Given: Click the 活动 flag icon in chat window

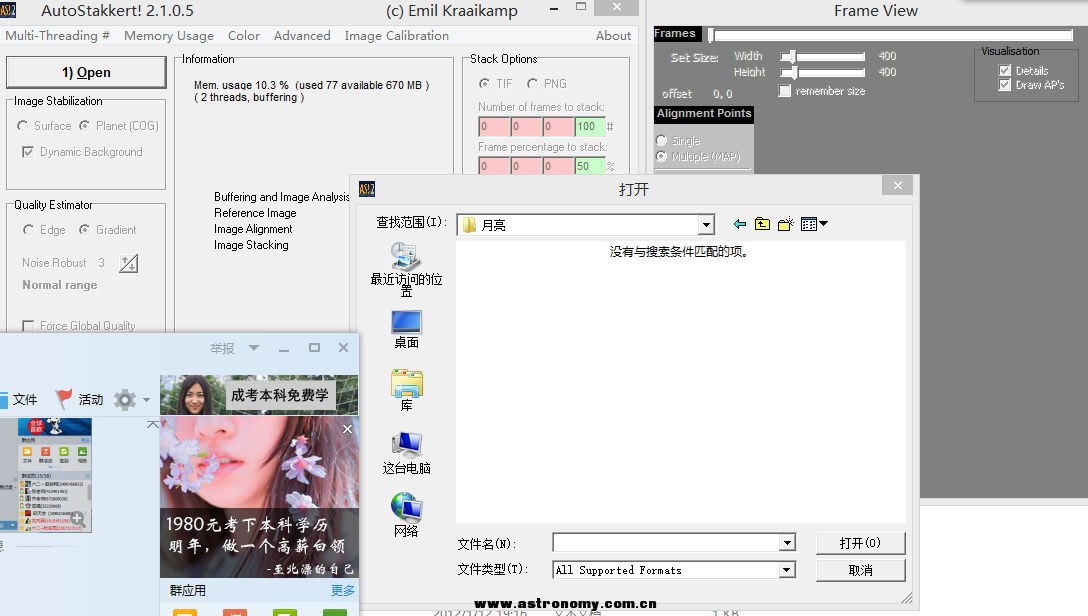Looking at the screenshot, I should coord(64,399).
